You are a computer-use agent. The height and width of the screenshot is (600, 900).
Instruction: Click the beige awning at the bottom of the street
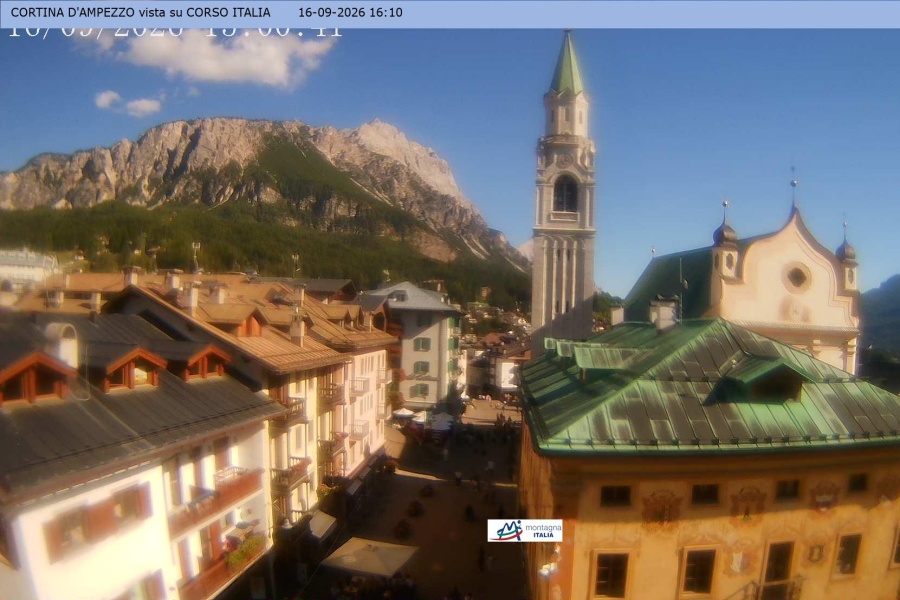(x=368, y=556)
